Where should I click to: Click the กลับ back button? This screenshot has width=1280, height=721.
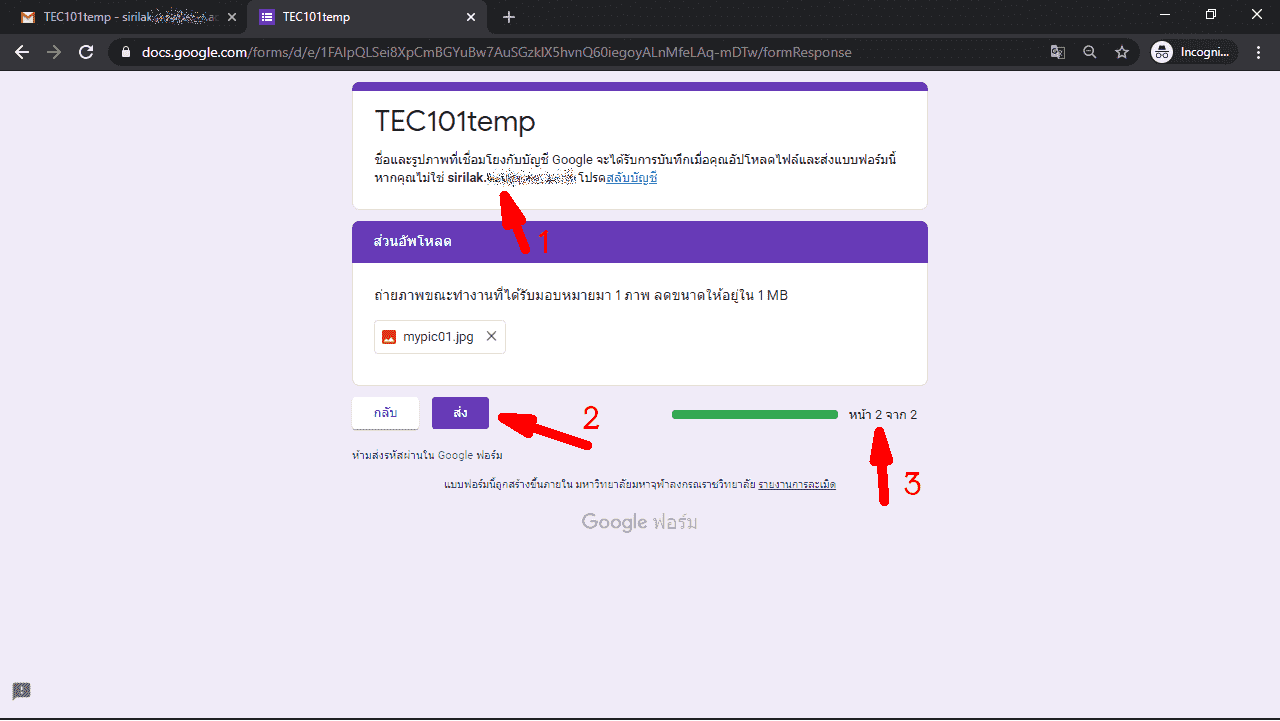click(x=385, y=413)
